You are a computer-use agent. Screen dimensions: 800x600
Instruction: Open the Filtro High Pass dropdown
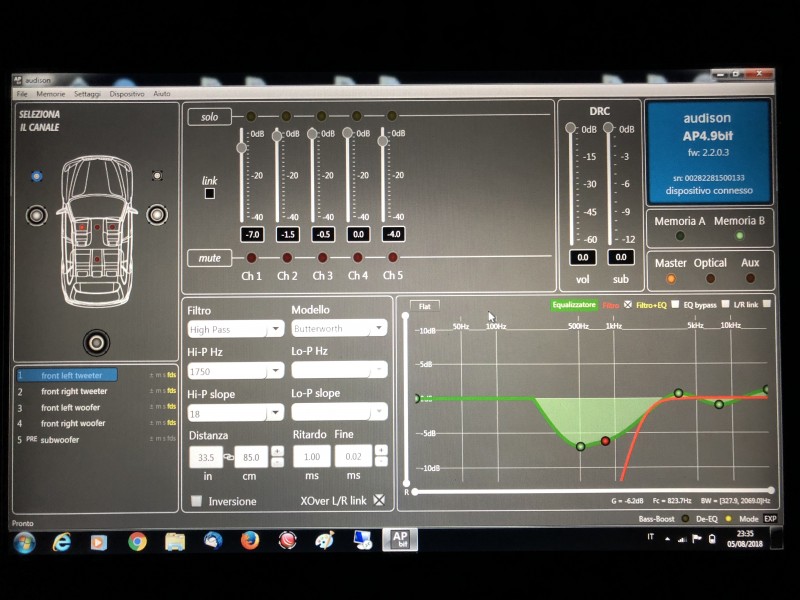pyautogui.click(x=236, y=329)
